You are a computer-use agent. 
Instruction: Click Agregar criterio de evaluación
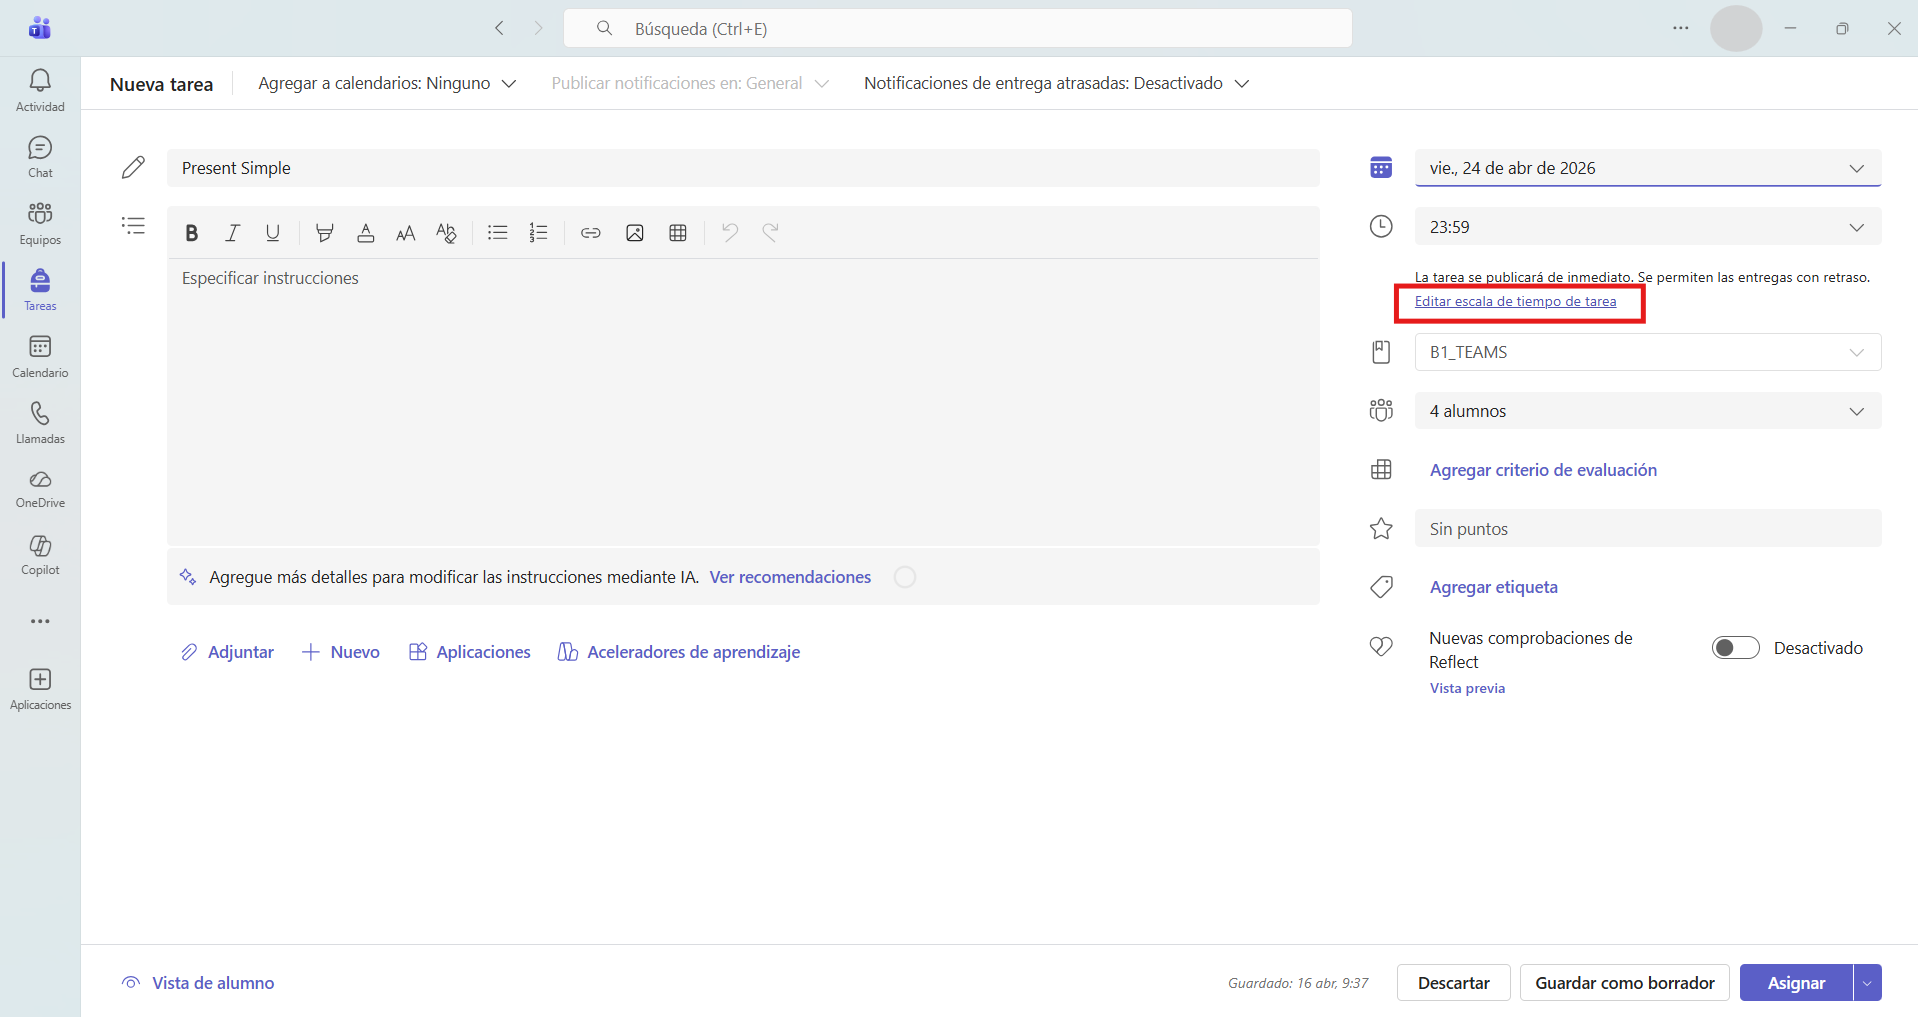pyautogui.click(x=1543, y=470)
